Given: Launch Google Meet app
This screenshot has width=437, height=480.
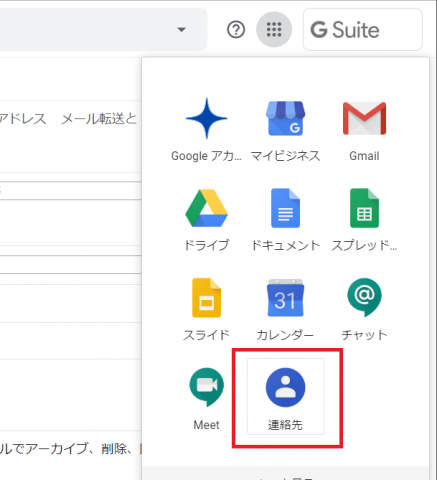Looking at the screenshot, I should (206, 387).
